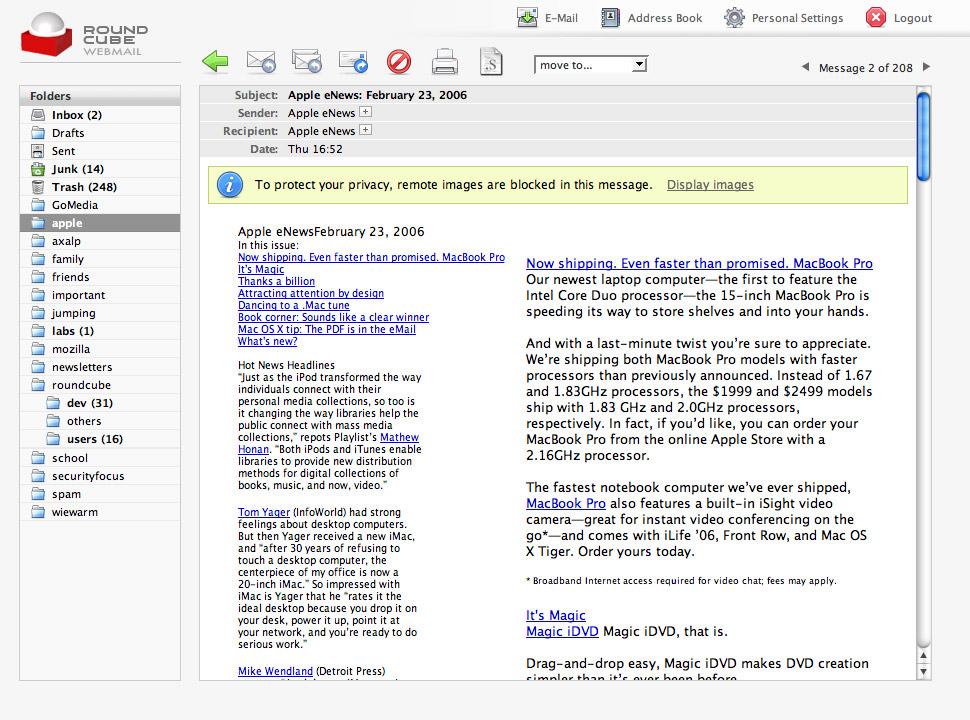
Task: Go back with the green arrow icon
Action: (215, 61)
